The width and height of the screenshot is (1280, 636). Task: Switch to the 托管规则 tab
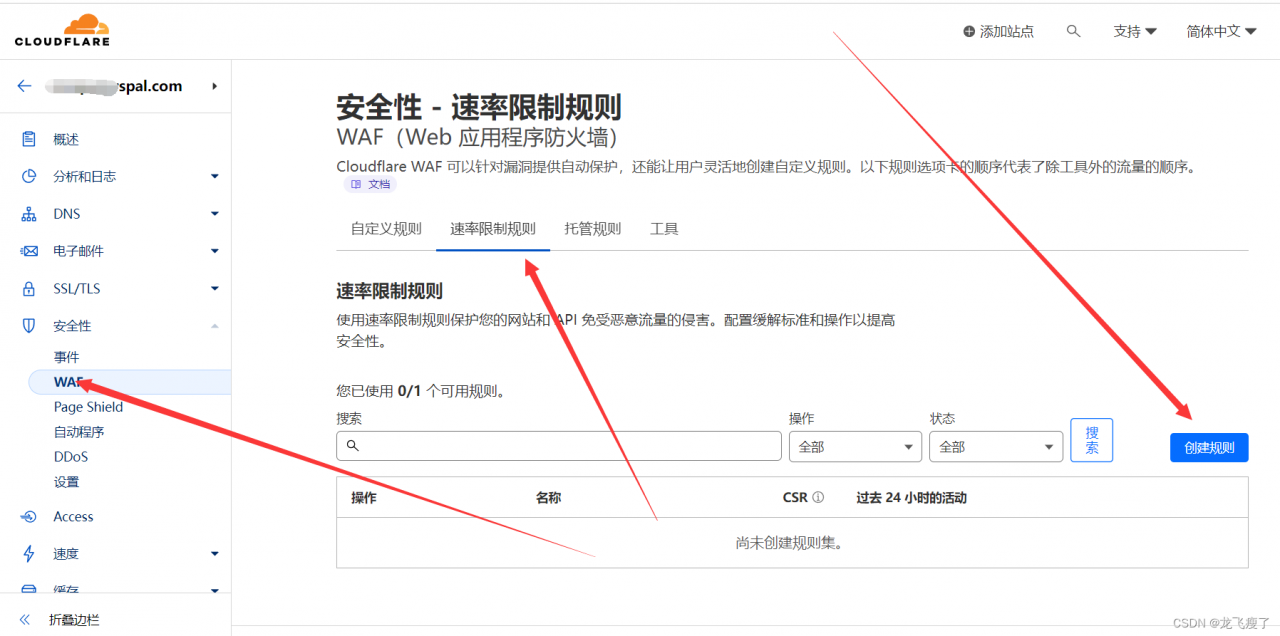[x=592, y=228]
